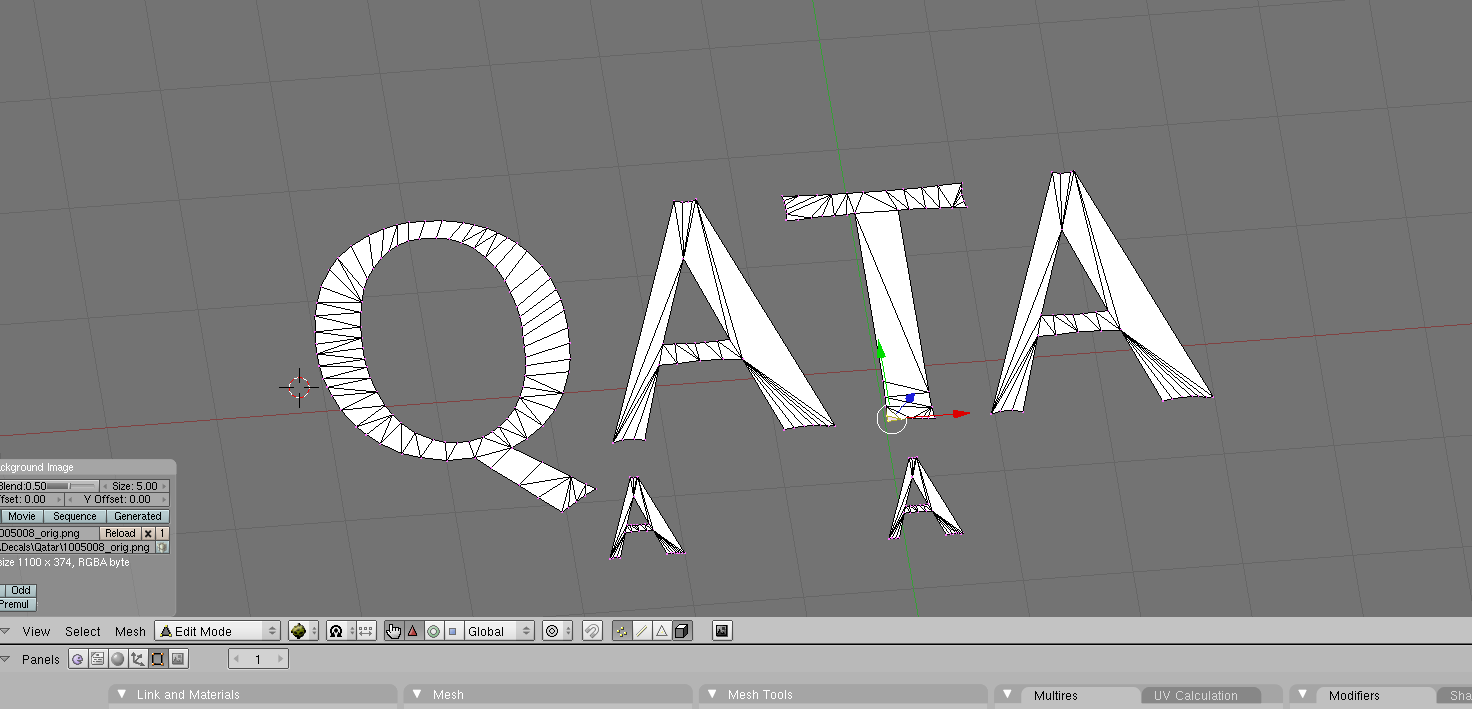This screenshot has height=709, width=1472.
Task: Open the draw type shading selector
Action: pyautogui.click(x=303, y=631)
